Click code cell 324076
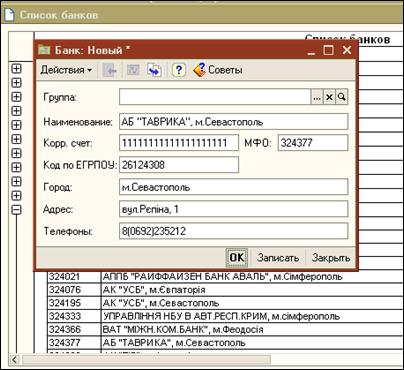The height and width of the screenshot is (370, 404). (x=74, y=290)
